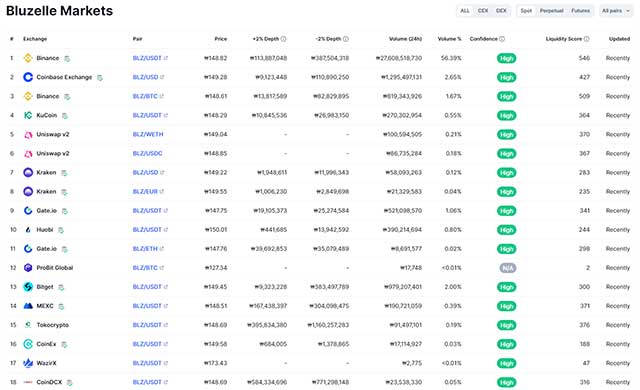Viewport: 640px width, 390px height.
Task: Click the badge icon beside CoinDCX
Action: [69, 383]
